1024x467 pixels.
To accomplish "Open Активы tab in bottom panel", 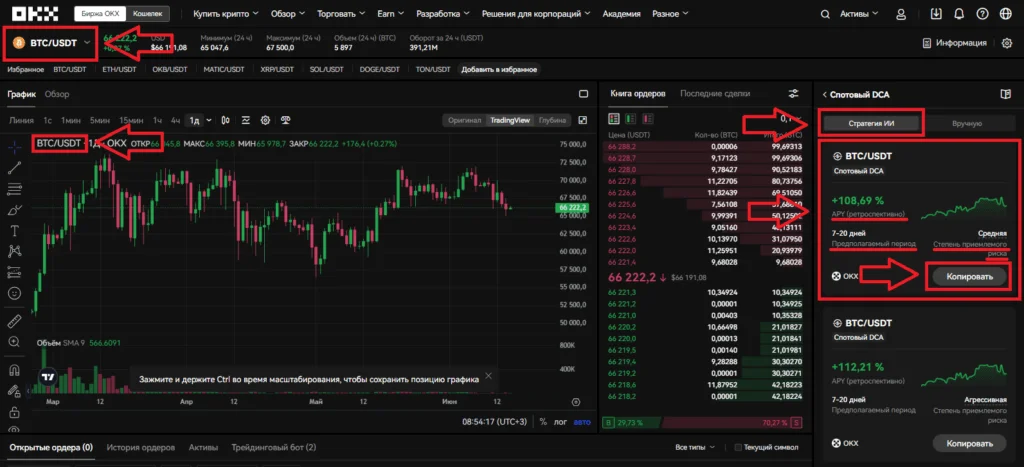I will [203, 447].
